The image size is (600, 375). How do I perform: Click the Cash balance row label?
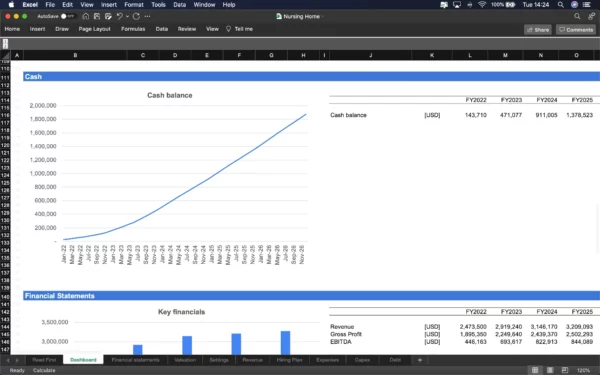click(x=348, y=115)
